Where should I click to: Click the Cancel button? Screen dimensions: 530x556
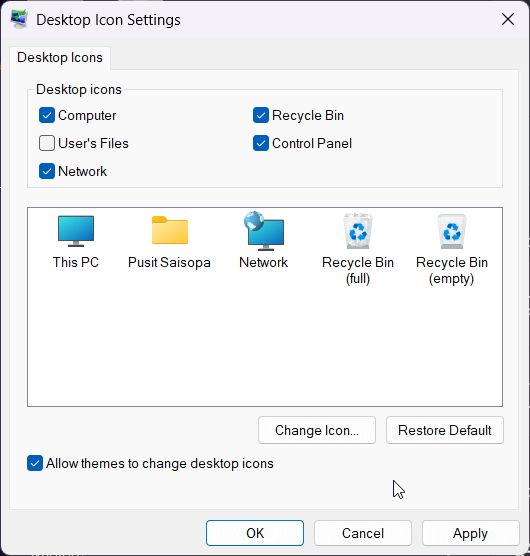[x=363, y=533]
